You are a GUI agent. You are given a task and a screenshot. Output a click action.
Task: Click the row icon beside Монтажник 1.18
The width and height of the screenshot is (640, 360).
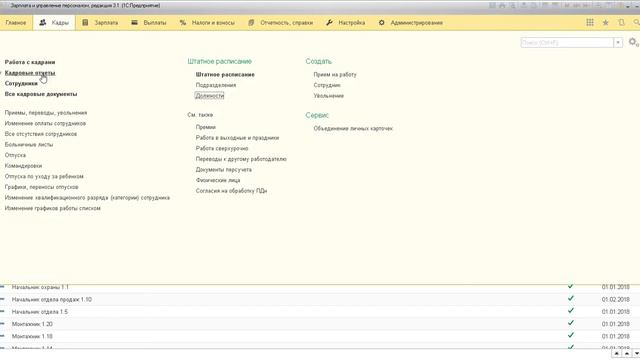point(2,336)
